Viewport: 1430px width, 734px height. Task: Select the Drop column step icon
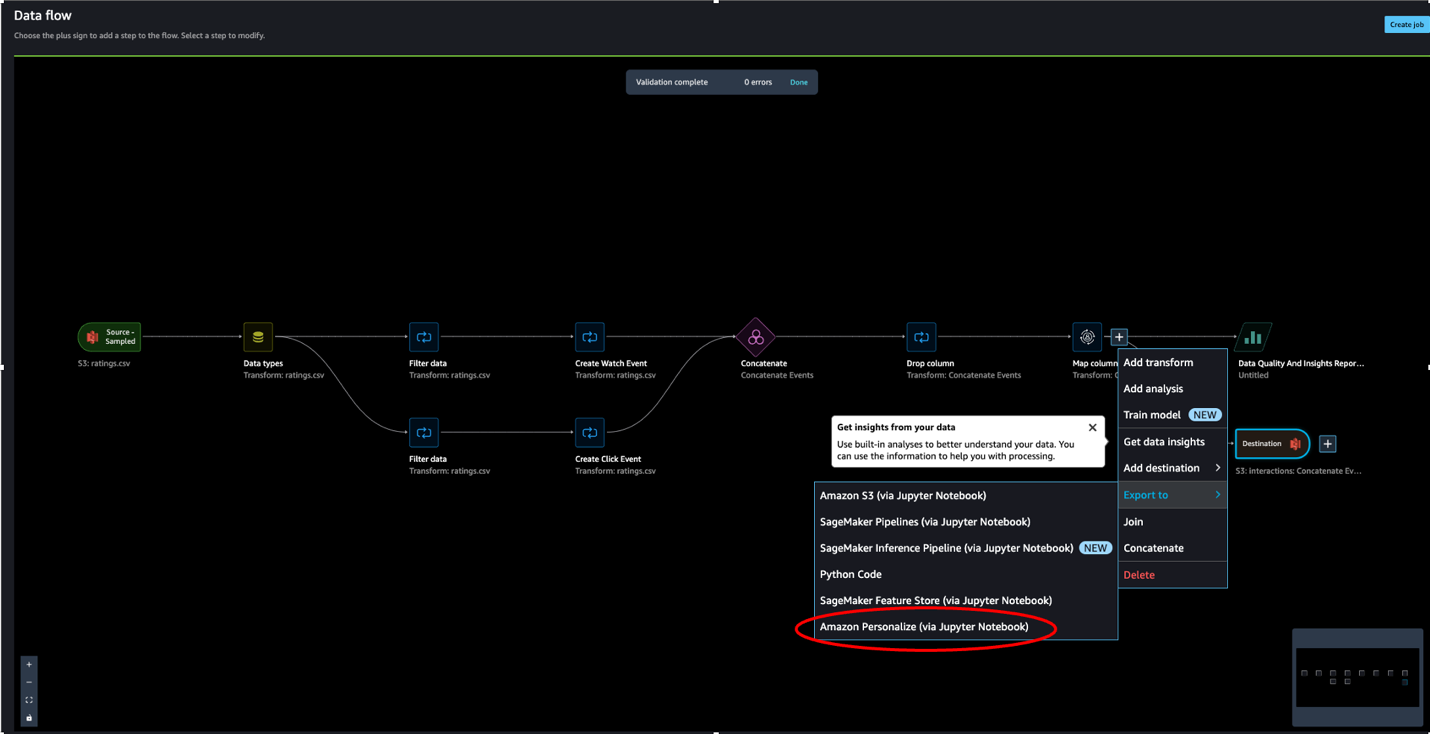tap(921, 337)
